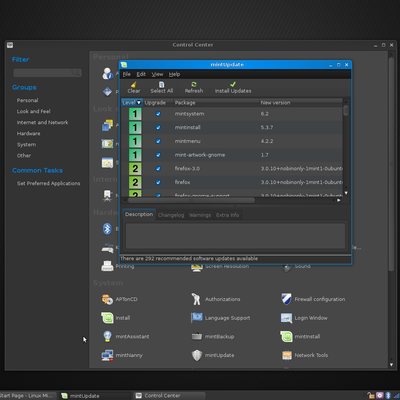Image resolution: width=400 pixels, height=400 pixels.
Task: Click the Control Center titlebar window icon
Action: click(x=10, y=45)
